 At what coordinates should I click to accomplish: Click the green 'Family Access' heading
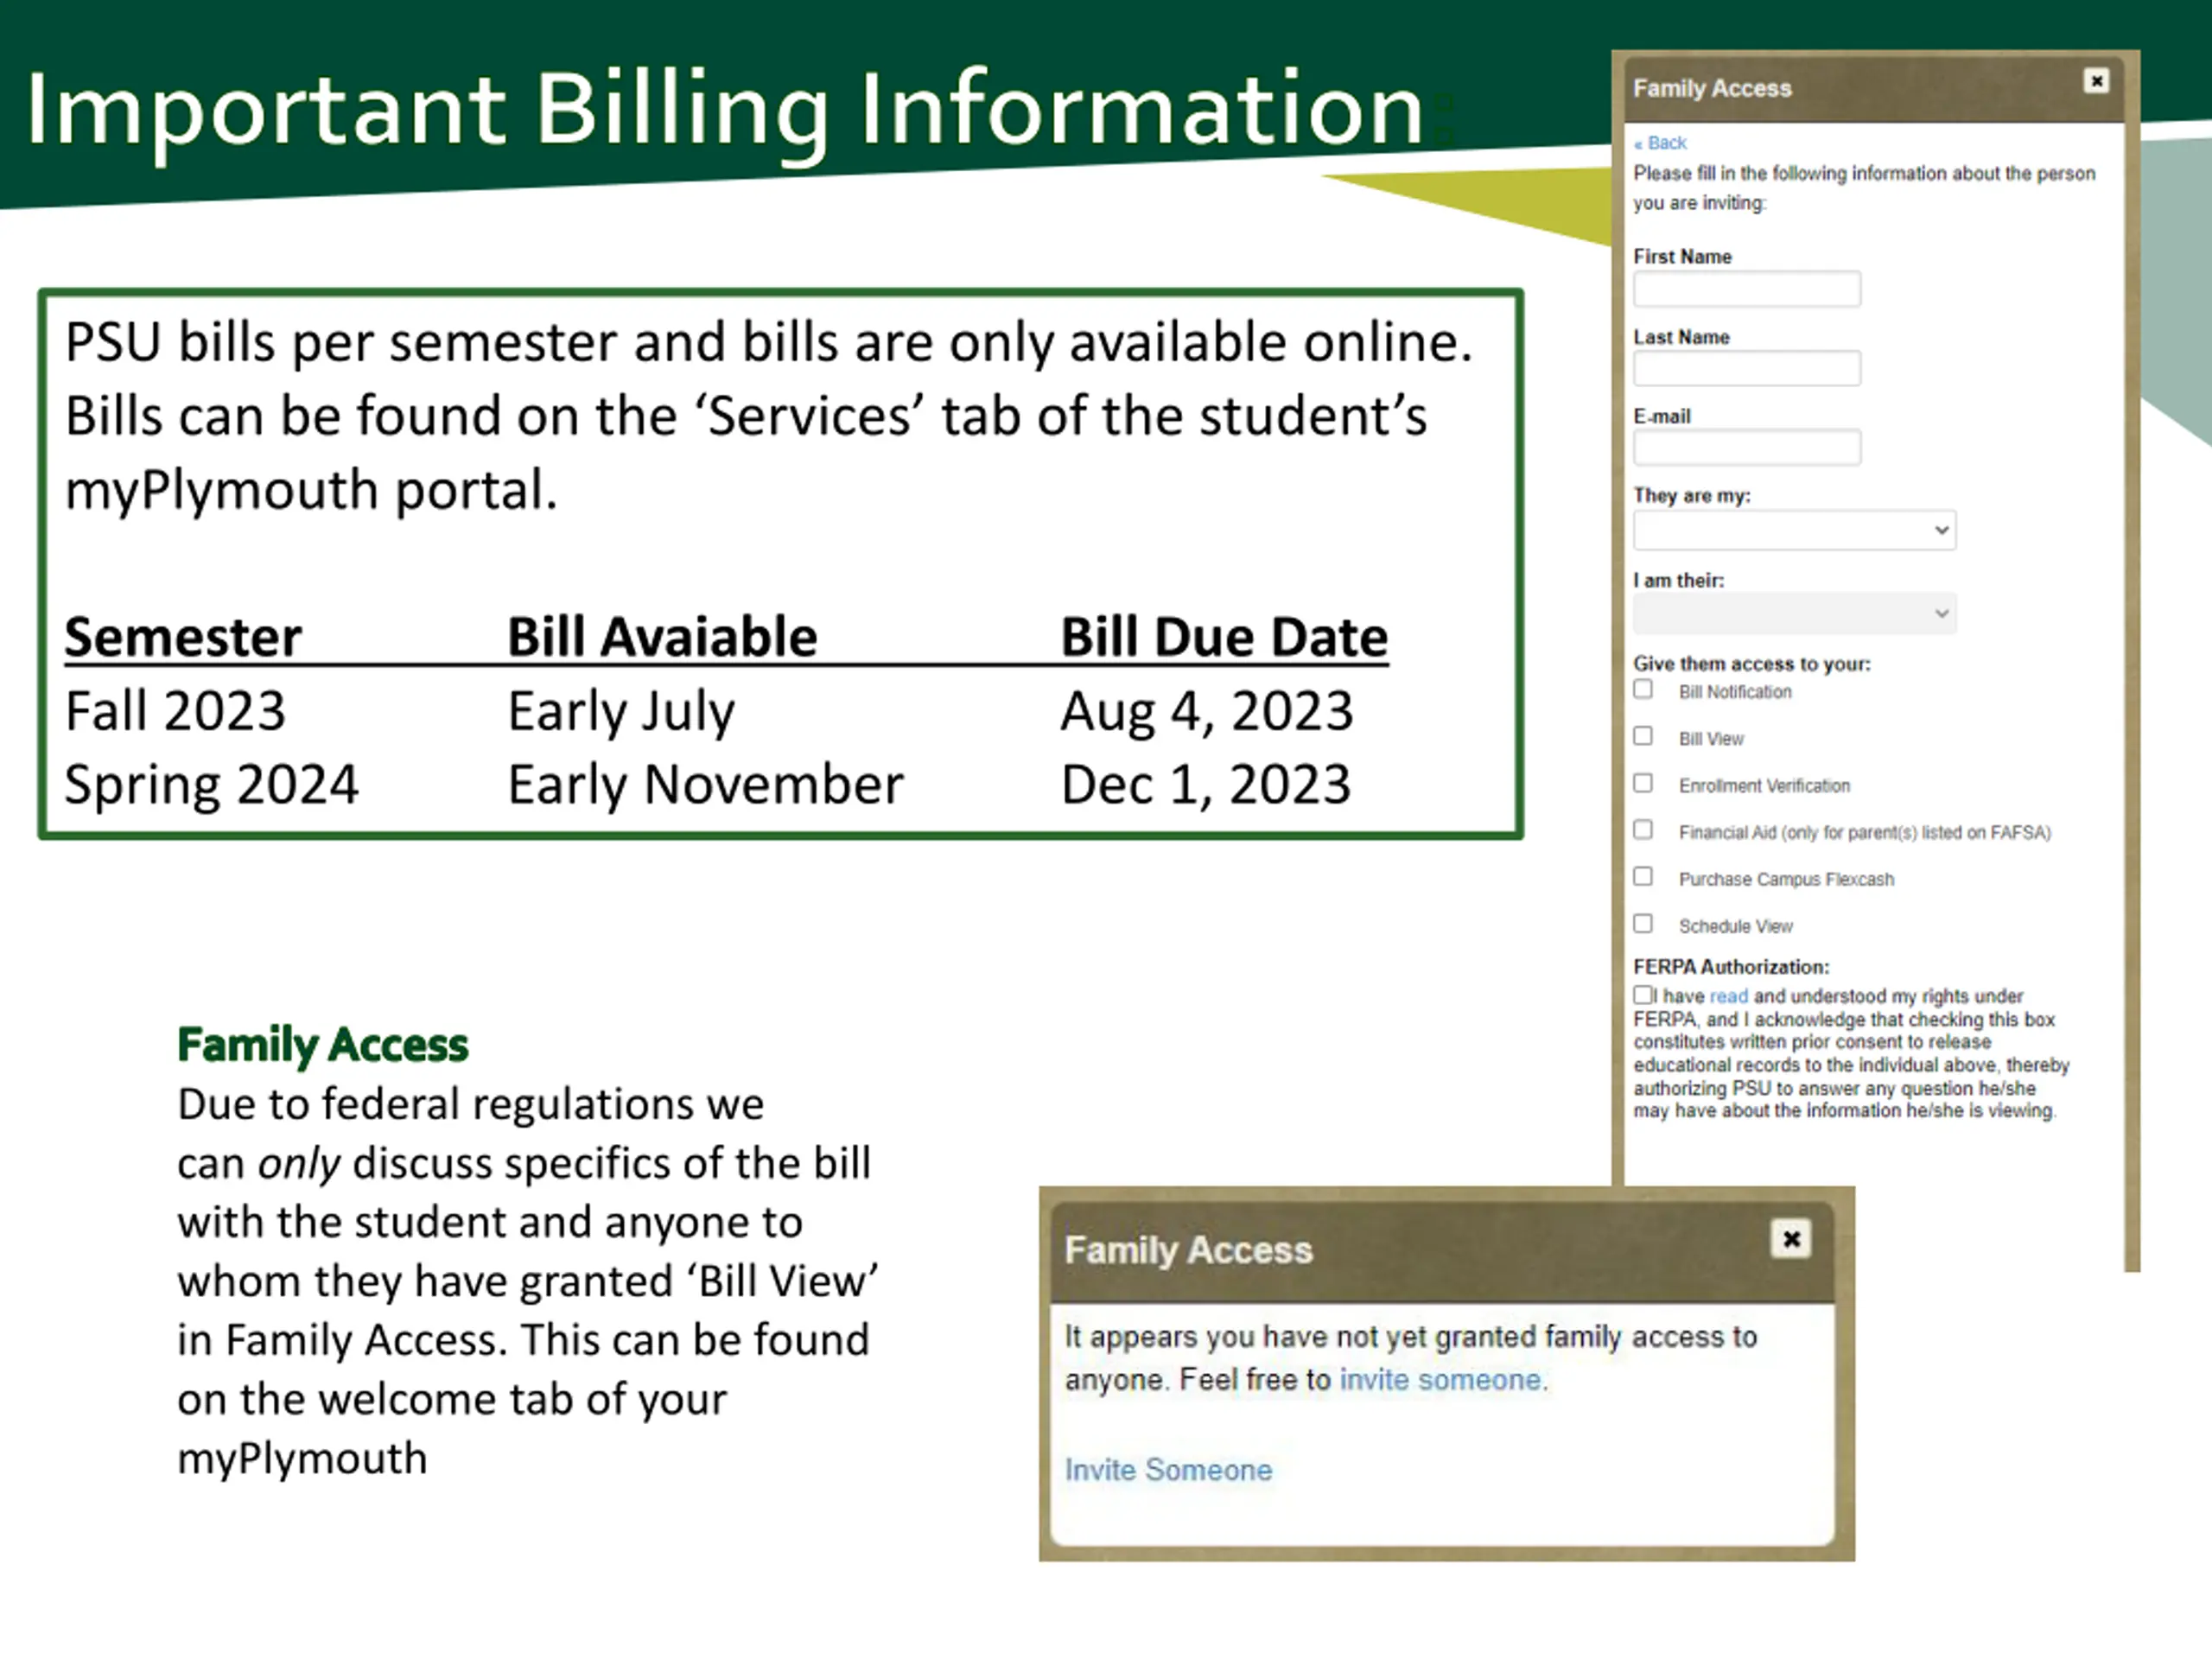pos(322,1045)
